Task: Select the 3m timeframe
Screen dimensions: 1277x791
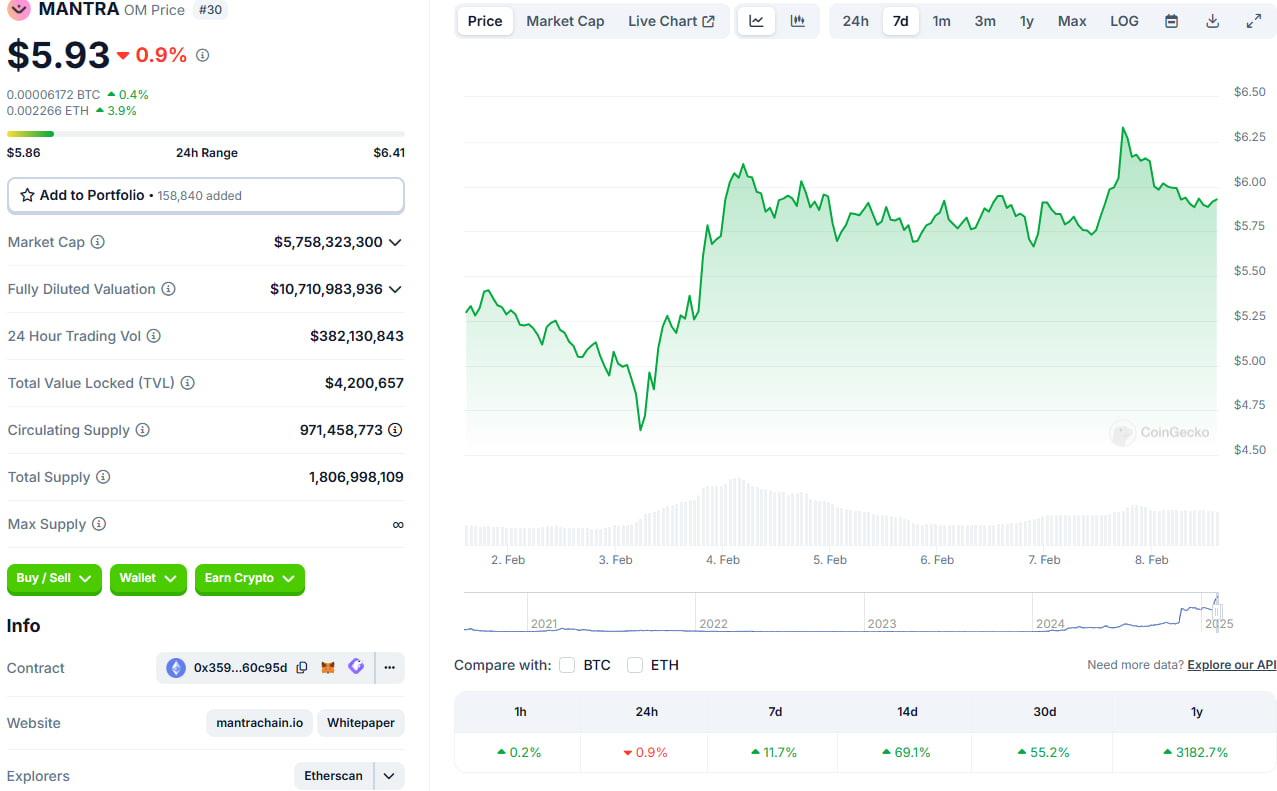Action: [x=985, y=21]
